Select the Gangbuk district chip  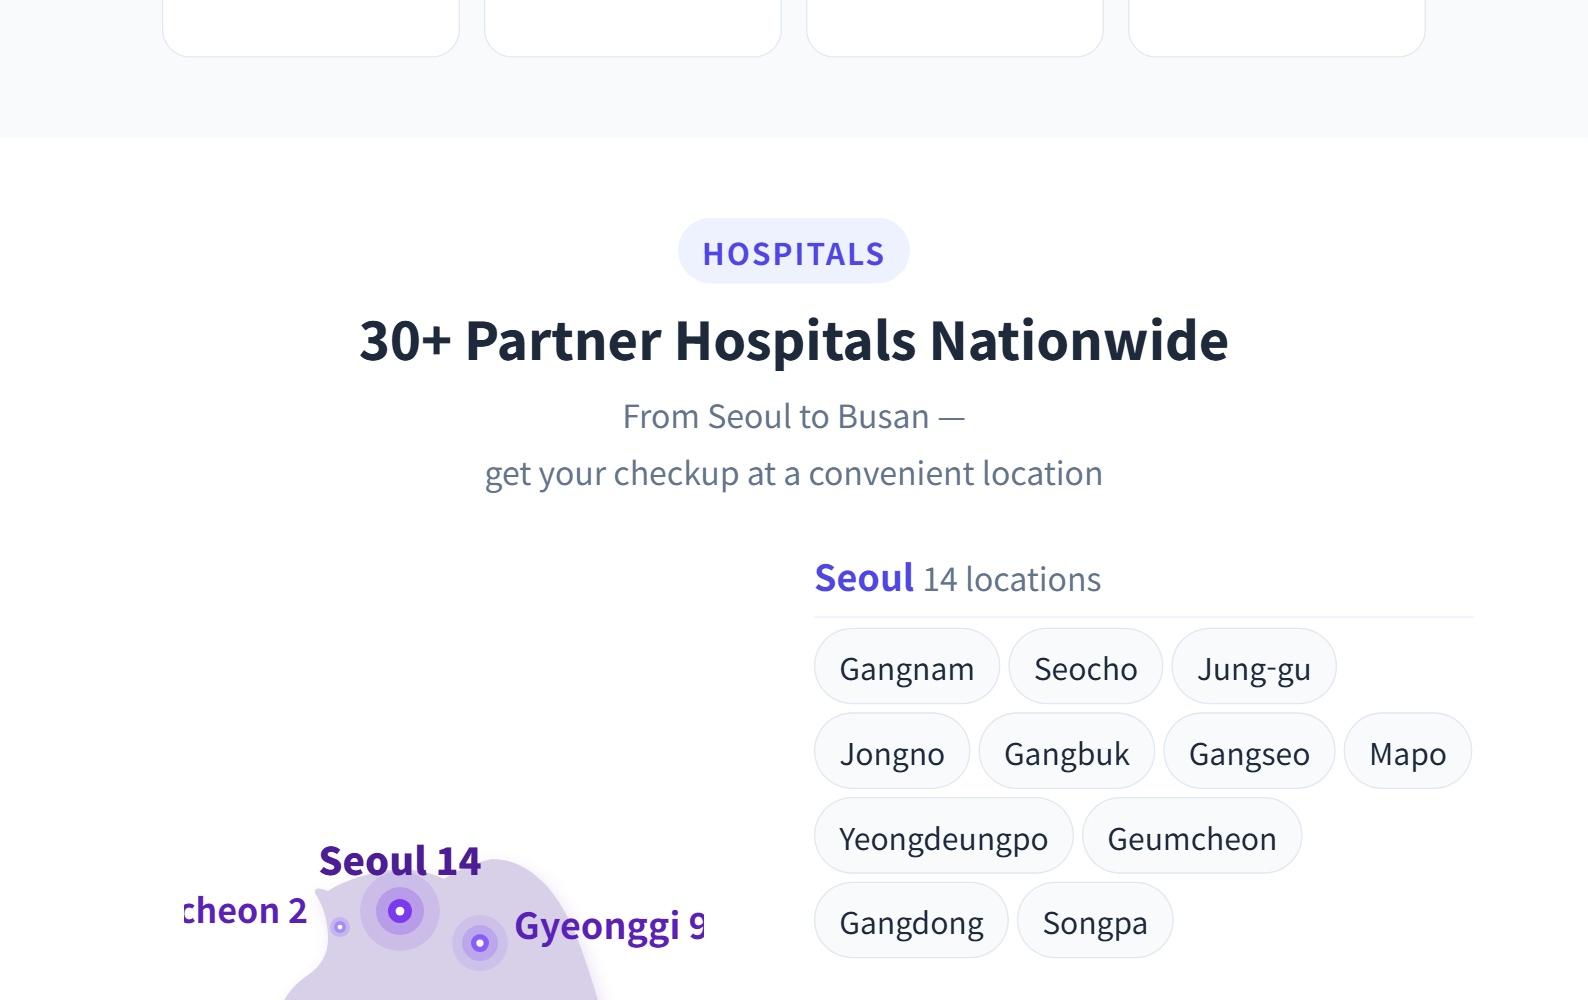point(1066,752)
